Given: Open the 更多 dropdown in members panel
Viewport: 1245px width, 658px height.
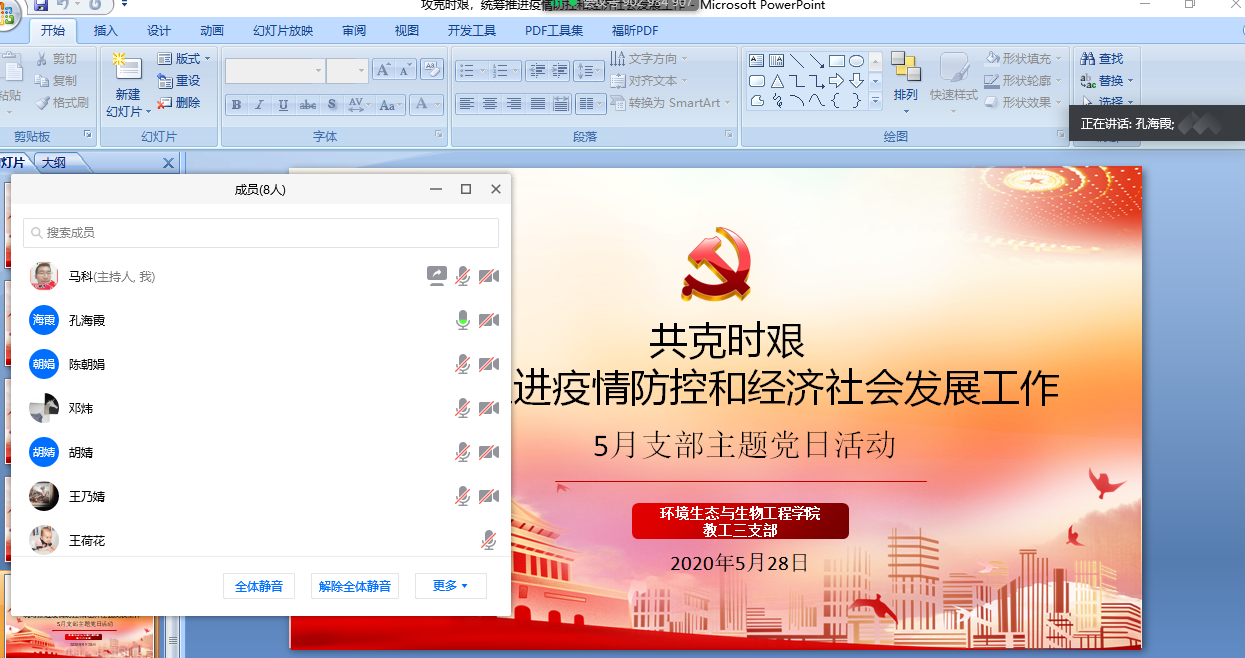Looking at the screenshot, I should pyautogui.click(x=450, y=586).
